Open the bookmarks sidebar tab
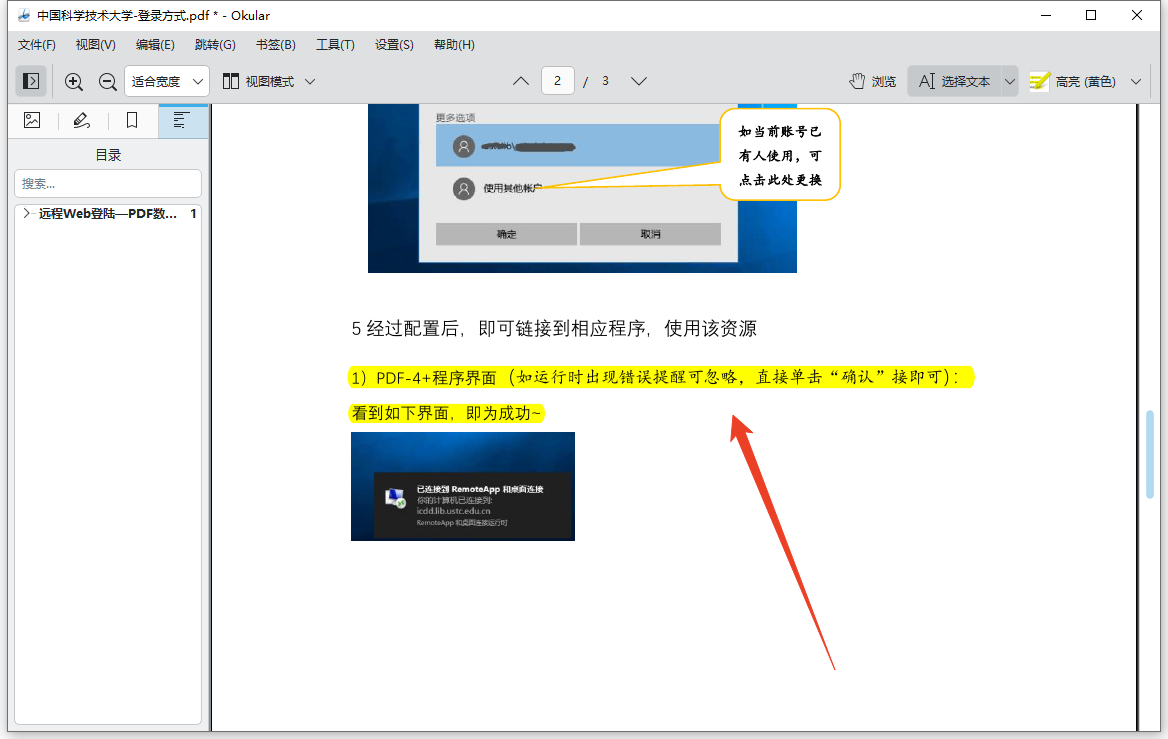1168x739 pixels. tap(132, 121)
